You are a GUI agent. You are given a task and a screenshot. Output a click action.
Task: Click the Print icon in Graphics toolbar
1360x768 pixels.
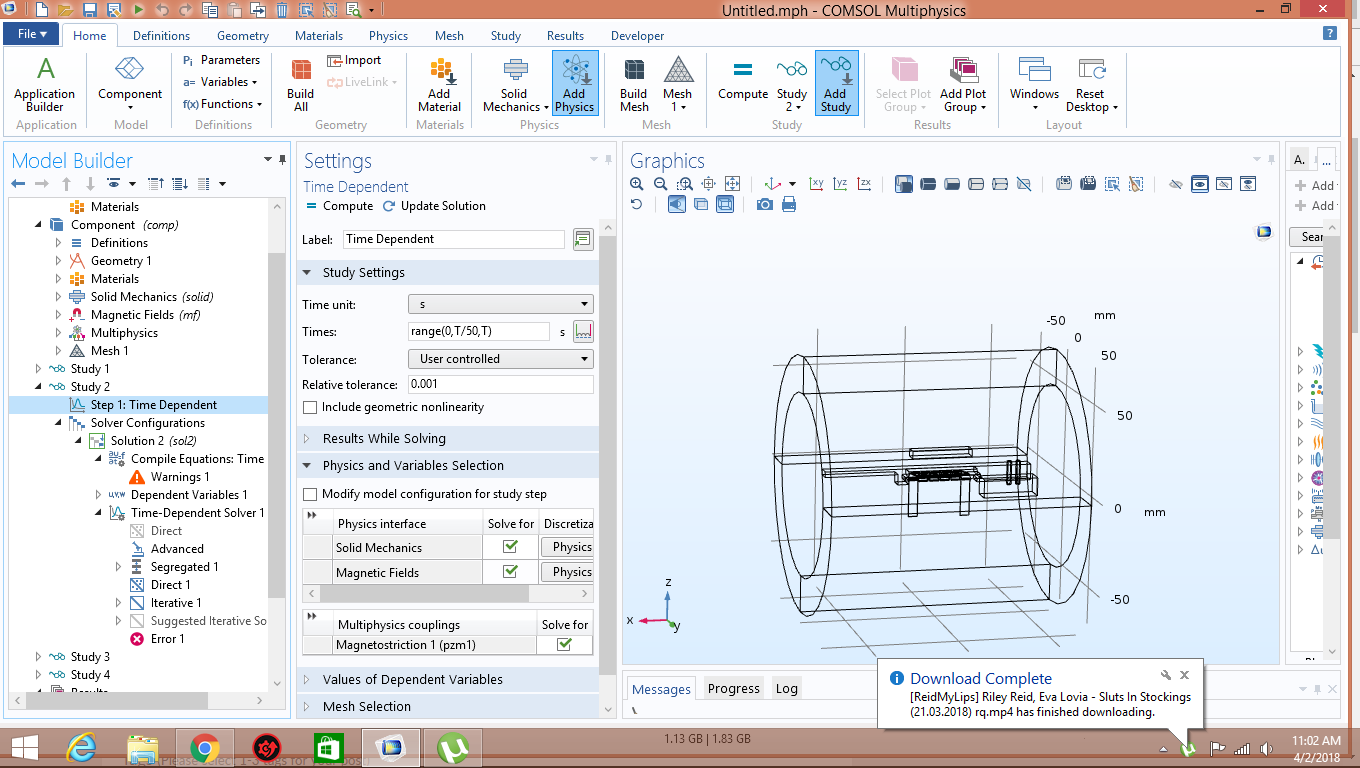(789, 204)
